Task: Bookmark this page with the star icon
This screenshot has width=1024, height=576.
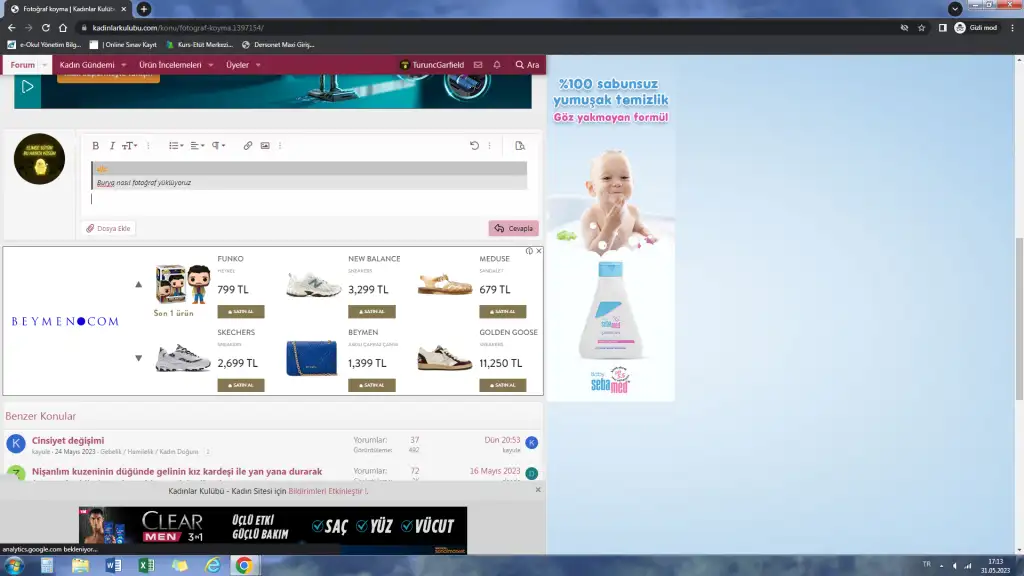Action: 921,27
